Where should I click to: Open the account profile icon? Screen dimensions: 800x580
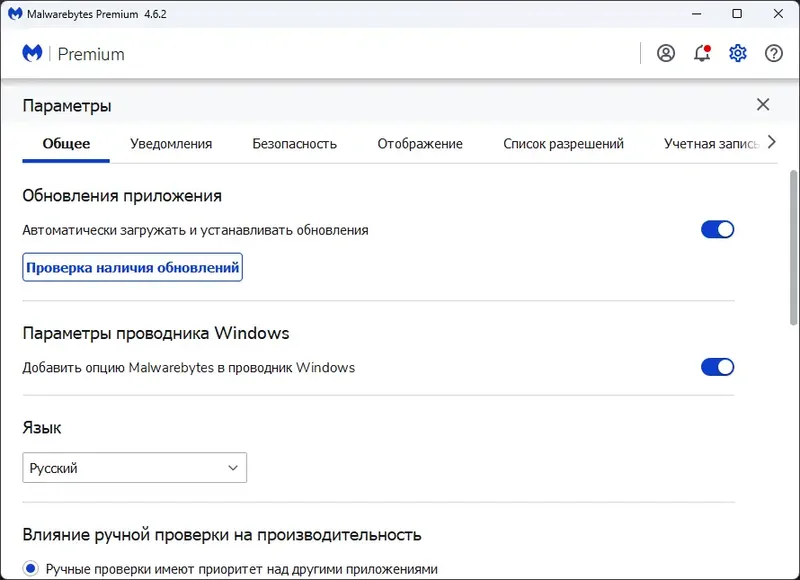pos(666,53)
